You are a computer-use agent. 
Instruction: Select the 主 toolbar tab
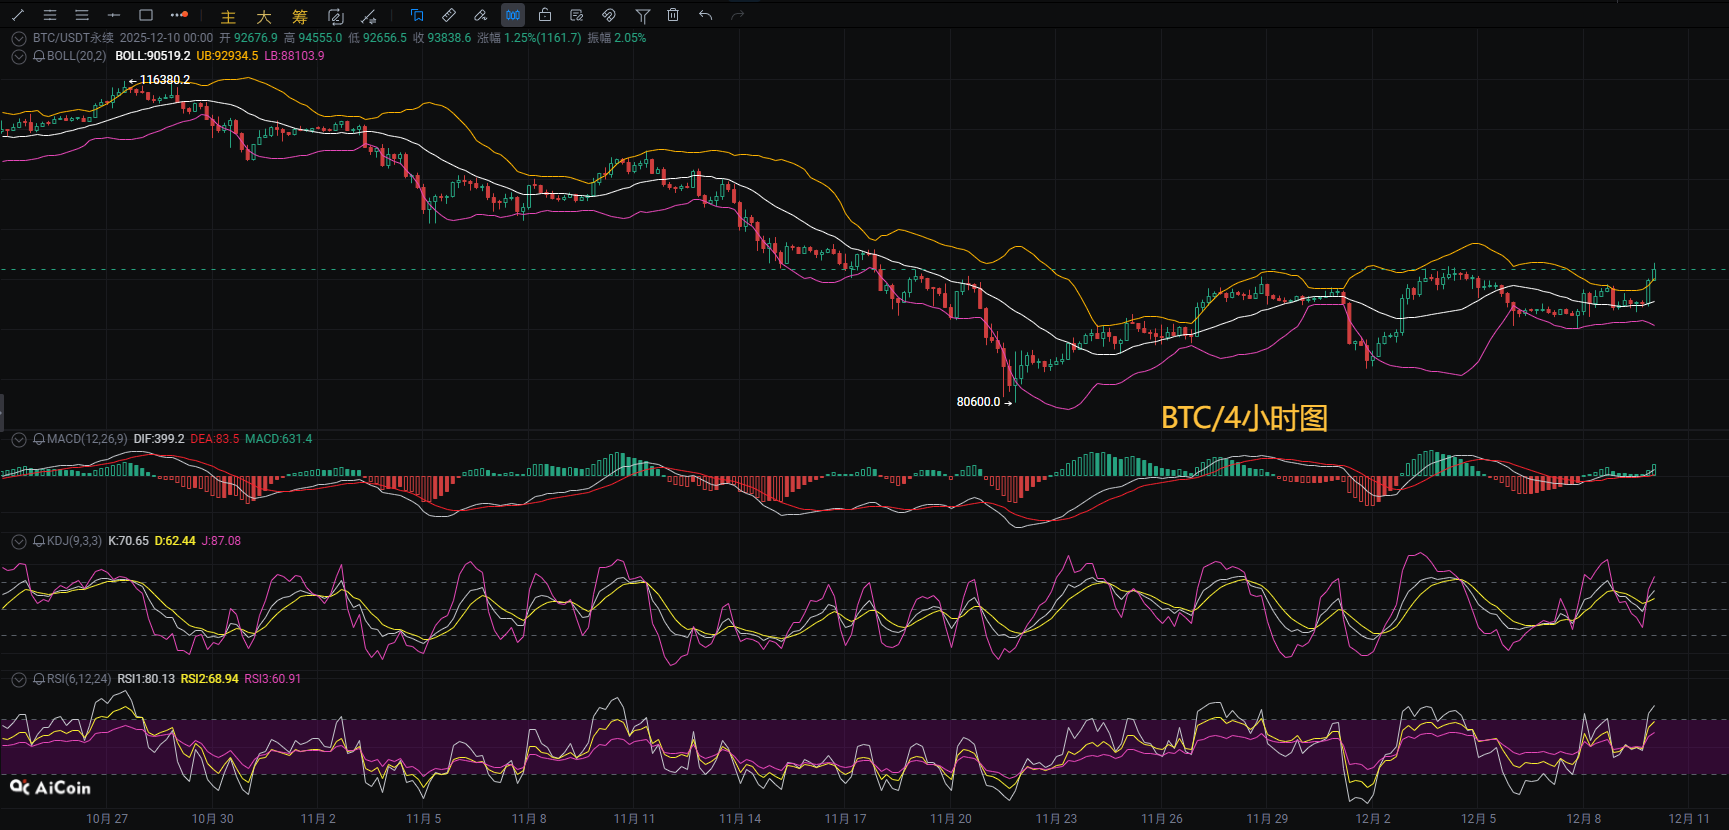click(x=228, y=16)
